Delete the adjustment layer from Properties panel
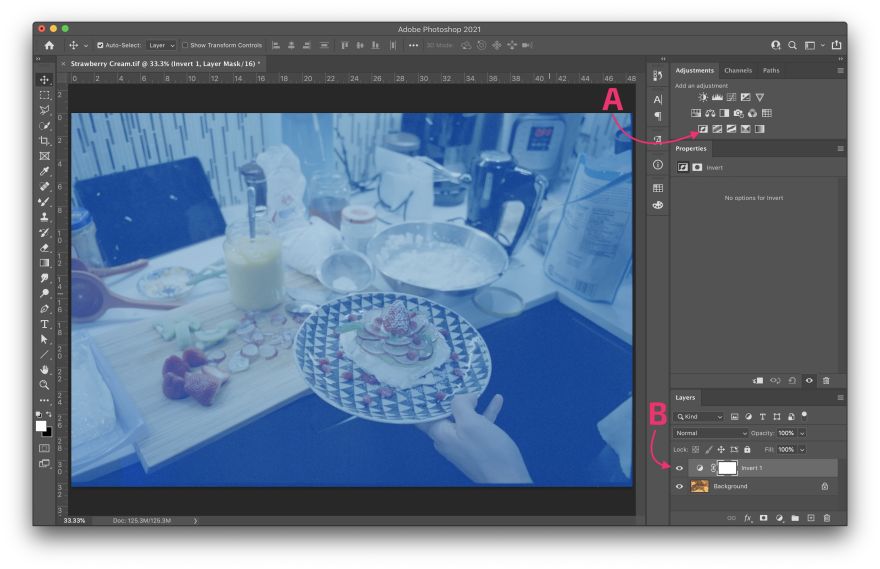This screenshot has width=880, height=569. [x=826, y=380]
